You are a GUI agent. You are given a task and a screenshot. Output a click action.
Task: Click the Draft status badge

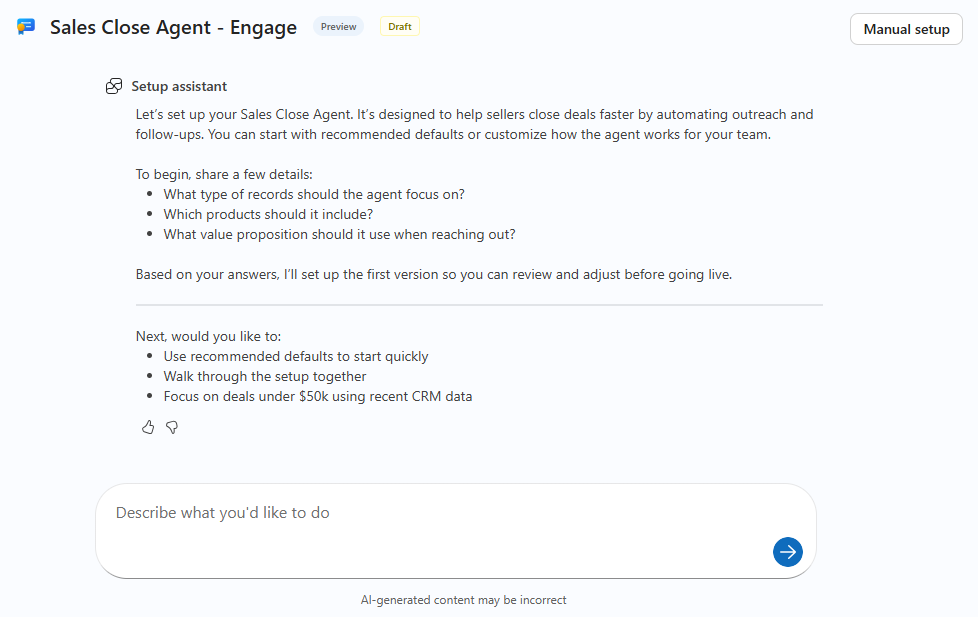400,26
